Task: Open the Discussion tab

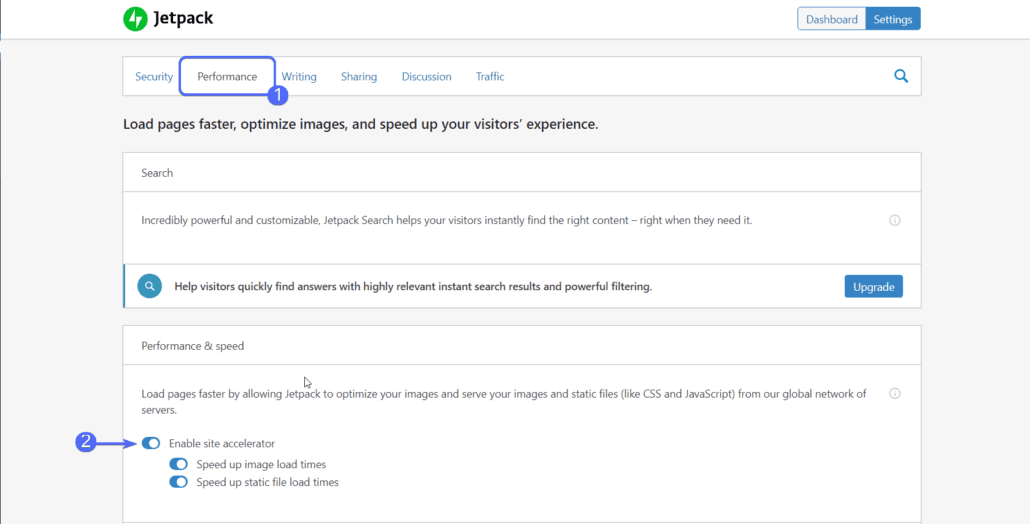Action: coord(426,77)
